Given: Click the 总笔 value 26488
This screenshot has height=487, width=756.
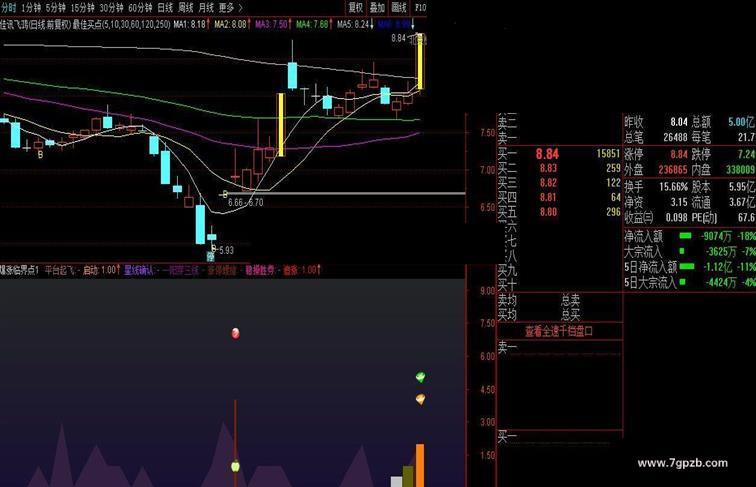Looking at the screenshot, I should [675, 137].
